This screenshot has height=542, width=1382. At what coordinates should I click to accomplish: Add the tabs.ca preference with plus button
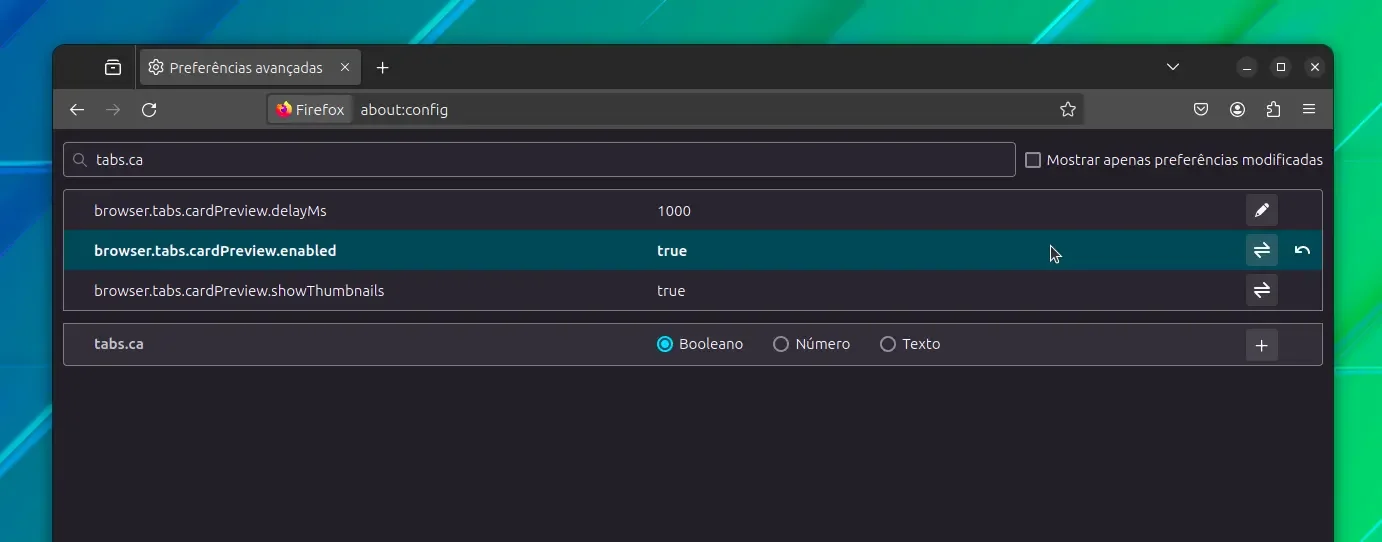point(1262,345)
